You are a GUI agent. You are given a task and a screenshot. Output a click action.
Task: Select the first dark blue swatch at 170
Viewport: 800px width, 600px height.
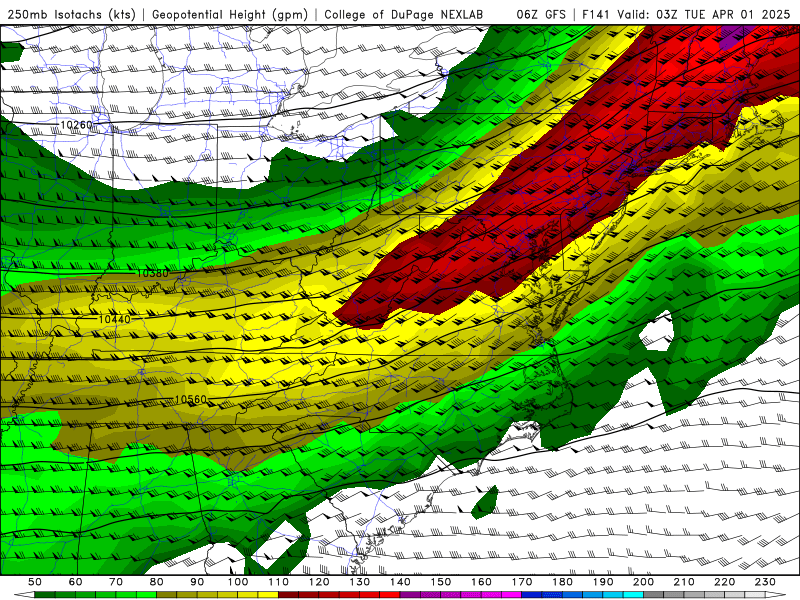click(x=532, y=595)
